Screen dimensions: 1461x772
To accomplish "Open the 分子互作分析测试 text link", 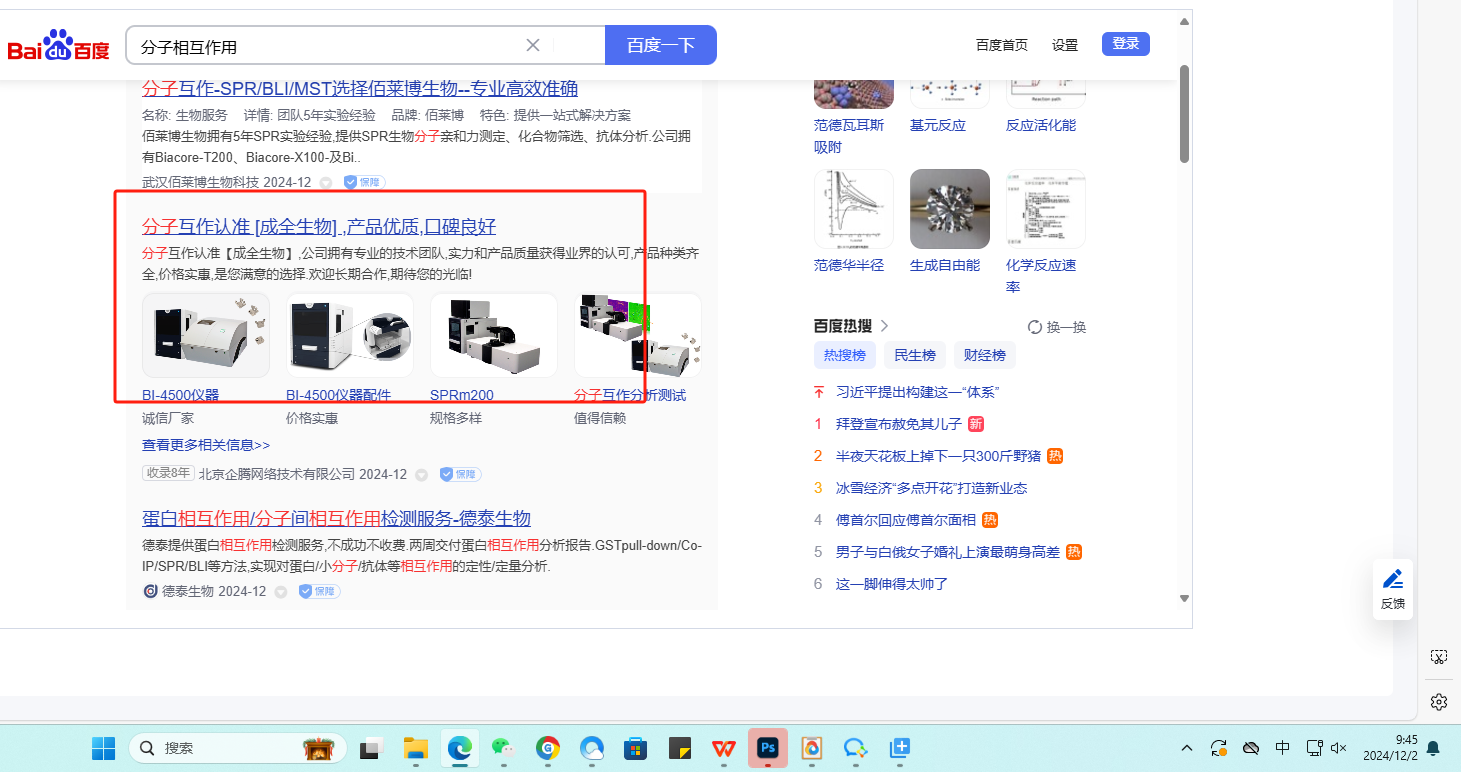I will (x=630, y=395).
